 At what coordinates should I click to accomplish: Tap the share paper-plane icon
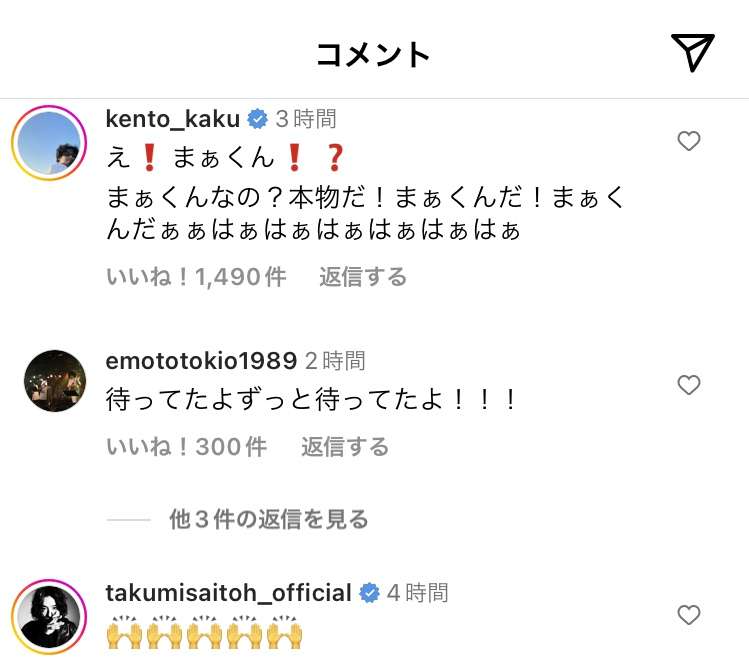click(x=692, y=52)
